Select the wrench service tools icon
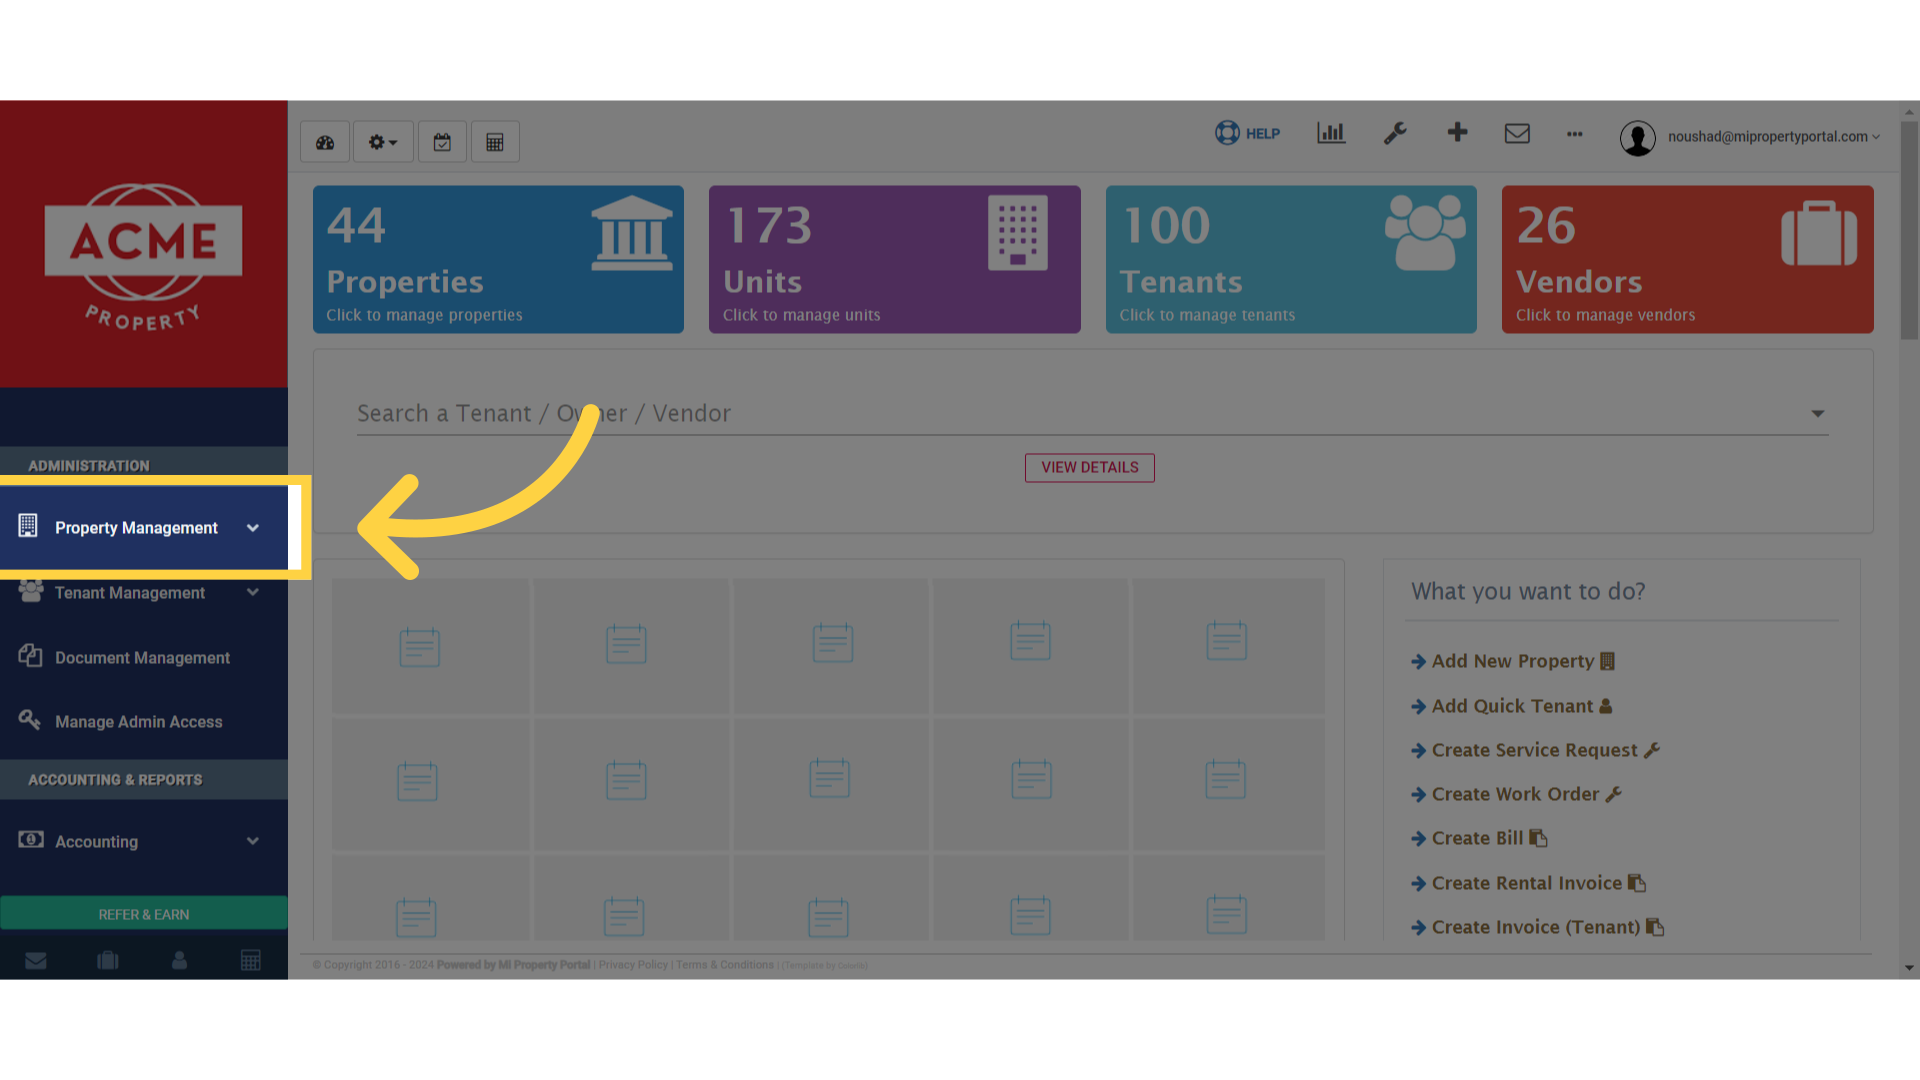1920x1080 pixels. pos(1396,133)
